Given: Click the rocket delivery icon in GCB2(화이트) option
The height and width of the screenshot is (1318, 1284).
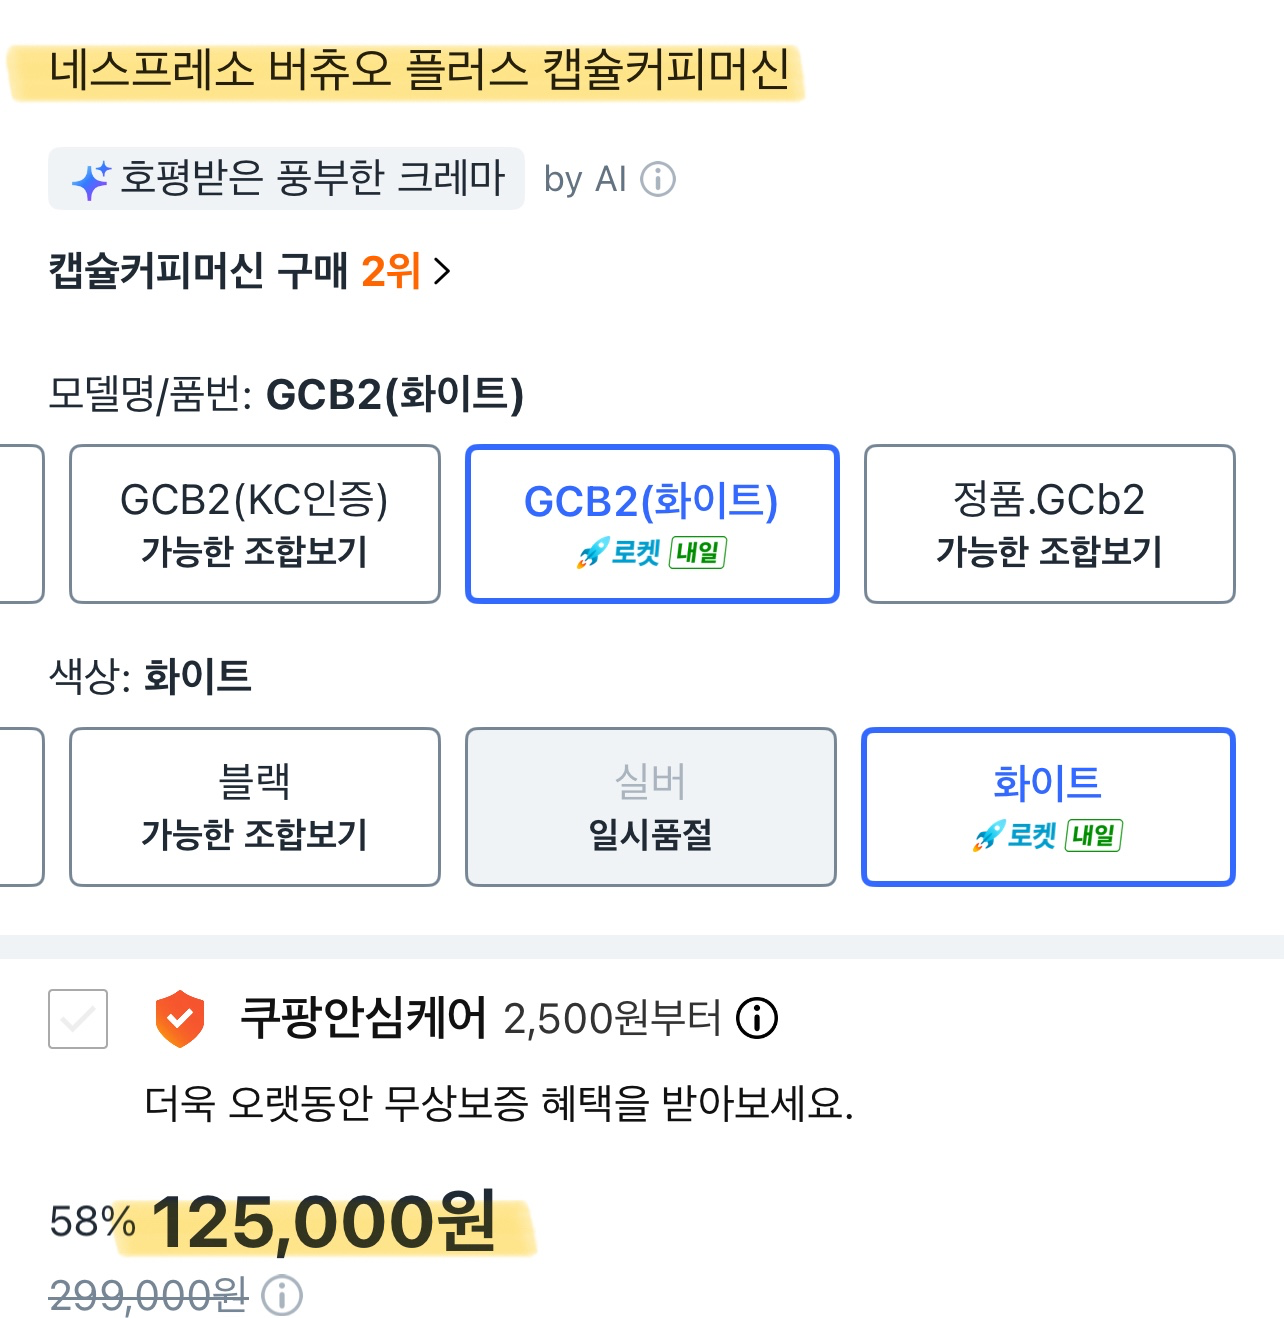Looking at the screenshot, I should (592, 552).
